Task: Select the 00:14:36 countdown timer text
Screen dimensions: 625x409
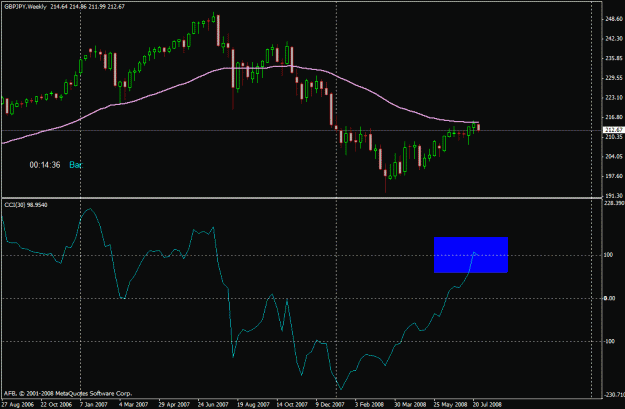Action: coord(45,165)
